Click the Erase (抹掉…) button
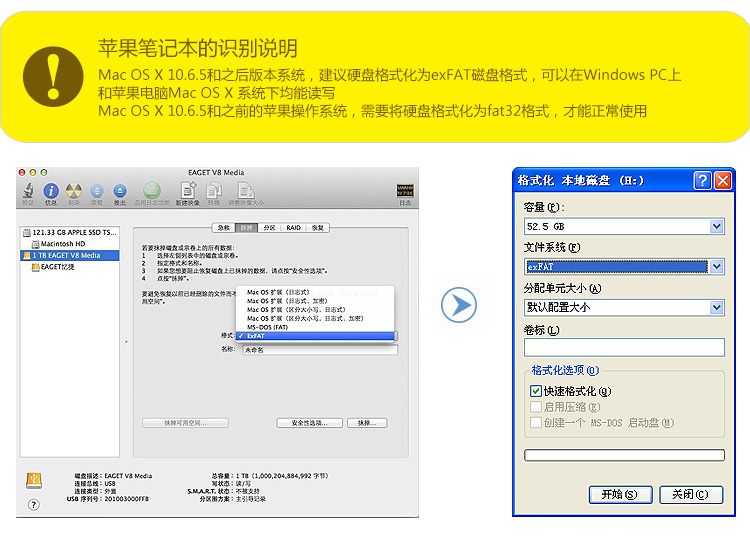Screen dimensions: 750x536 click(x=367, y=423)
